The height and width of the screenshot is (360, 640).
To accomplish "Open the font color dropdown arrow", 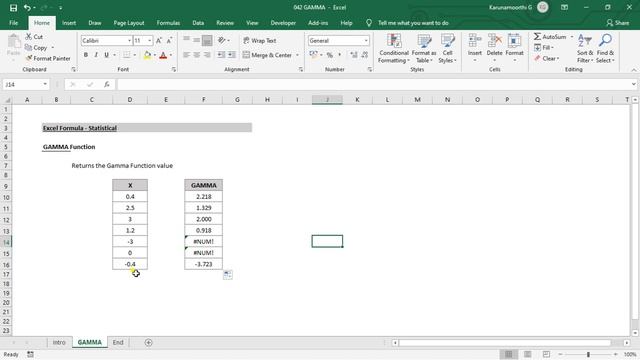I will (171, 55).
